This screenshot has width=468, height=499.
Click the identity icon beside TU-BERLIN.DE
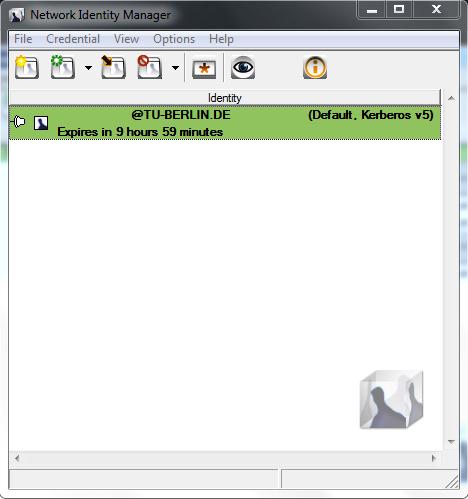[x=41, y=123]
